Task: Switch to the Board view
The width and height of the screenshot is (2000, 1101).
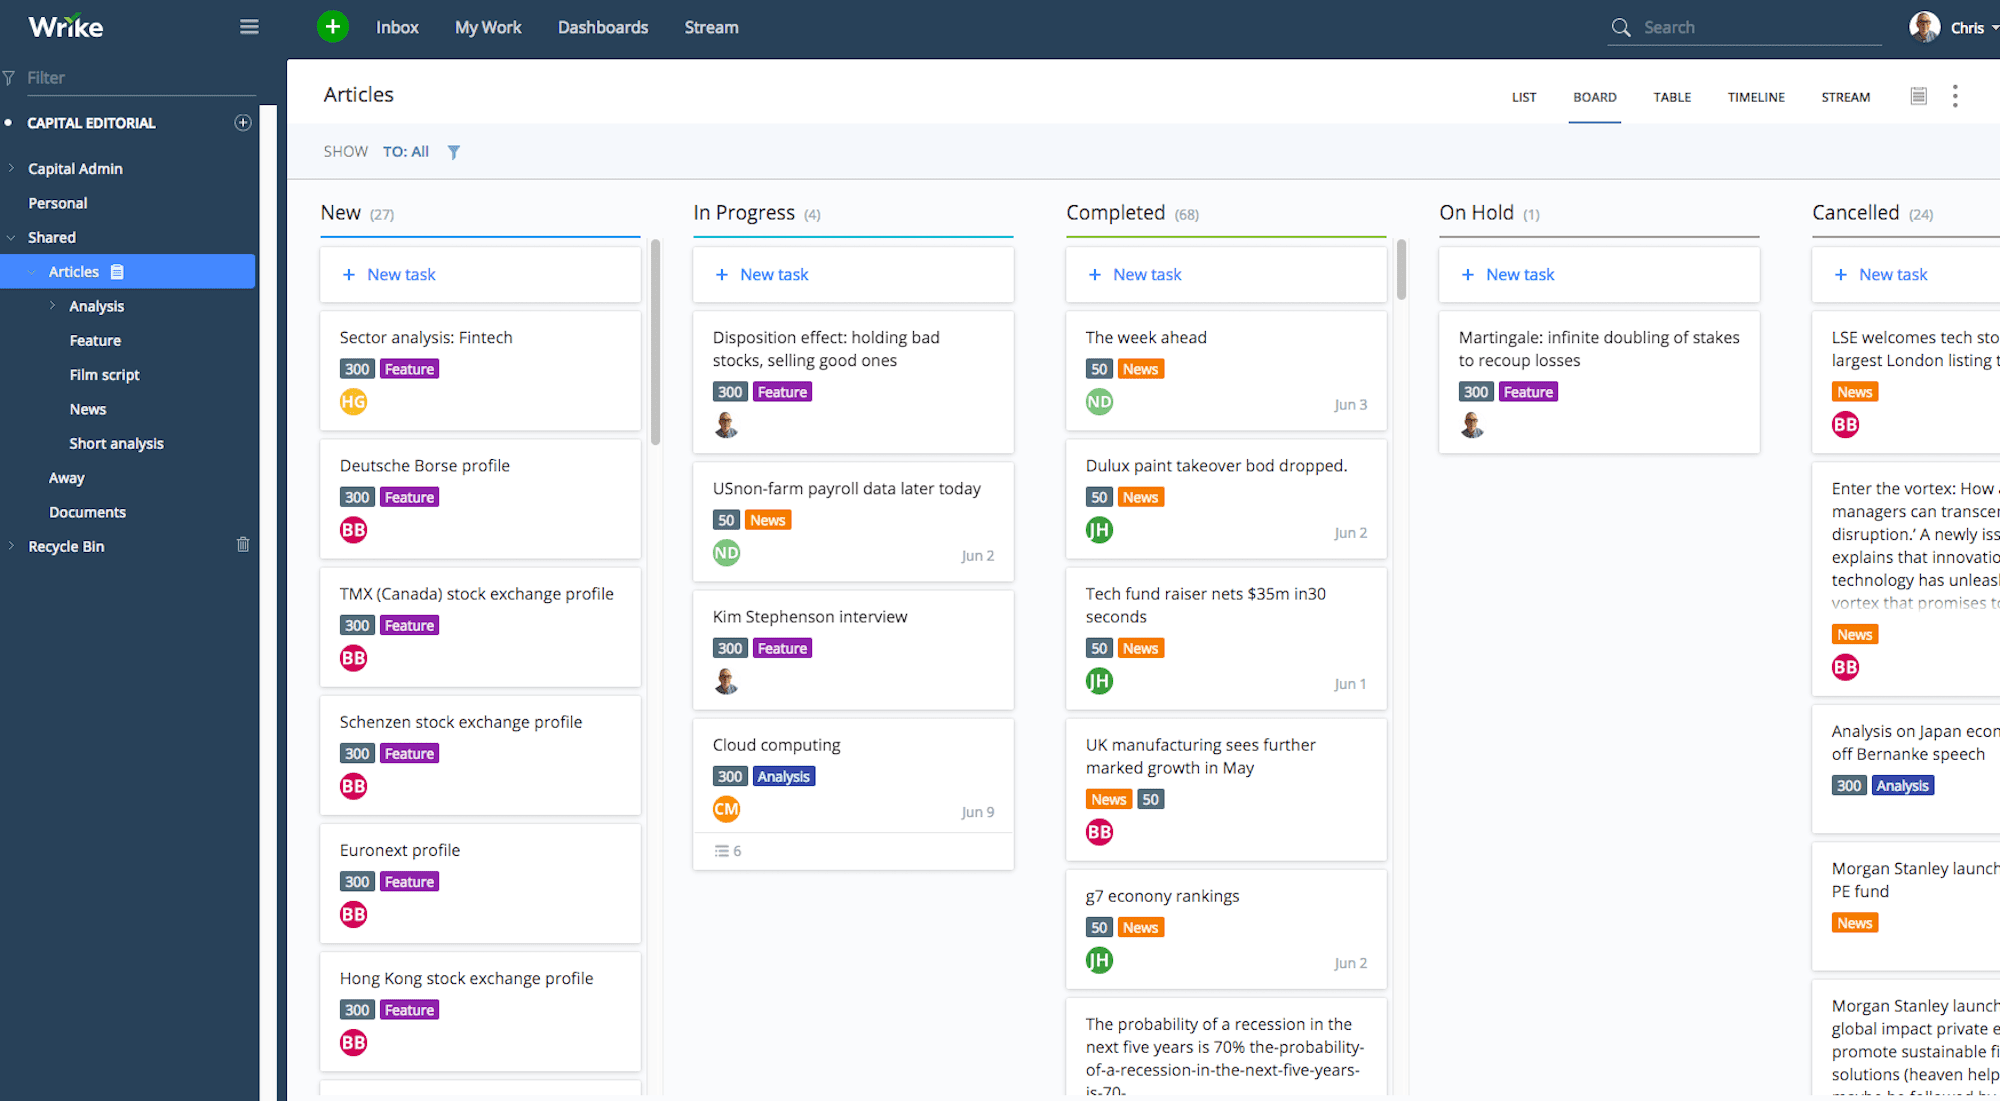Action: click(x=1595, y=96)
